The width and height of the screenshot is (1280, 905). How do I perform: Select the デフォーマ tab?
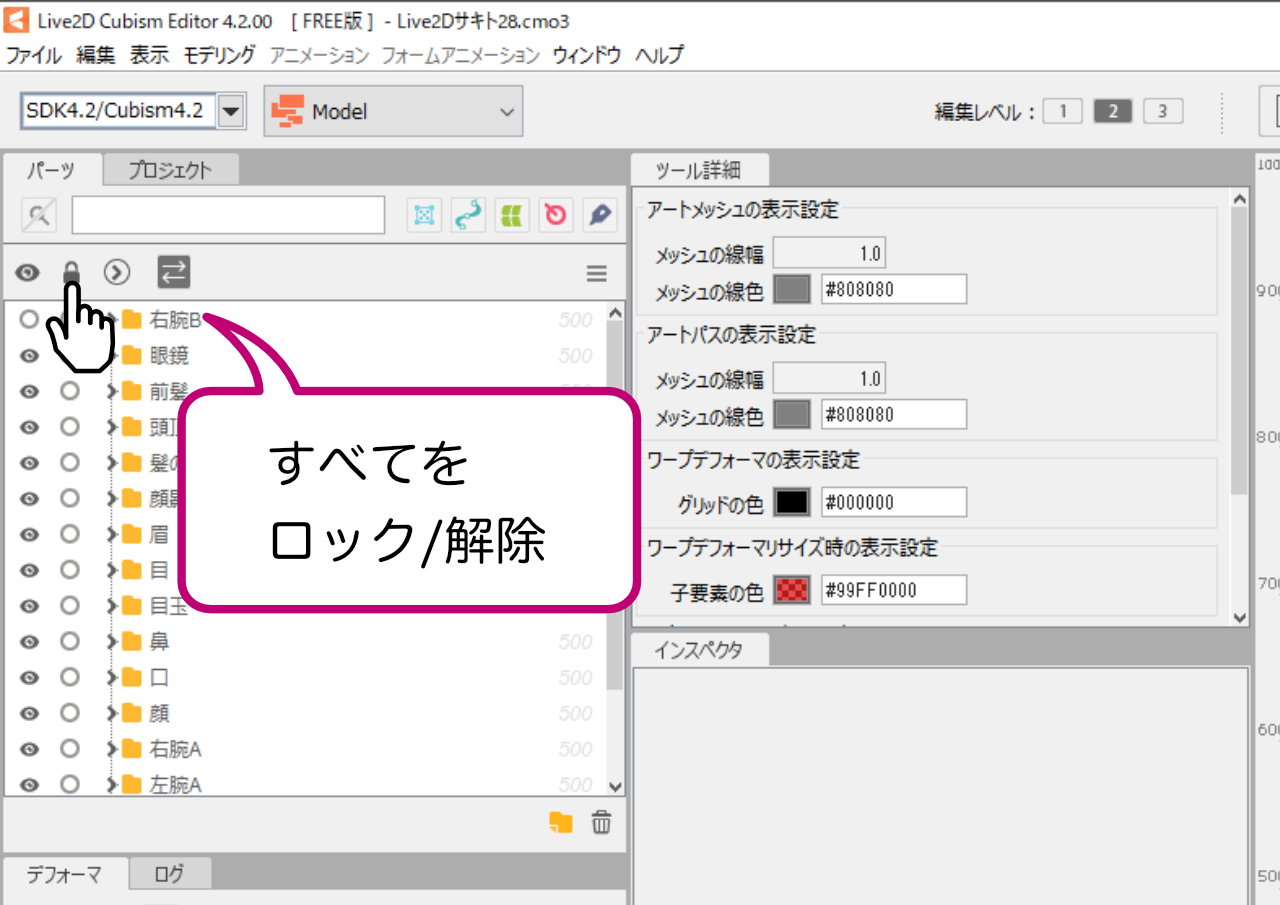64,875
